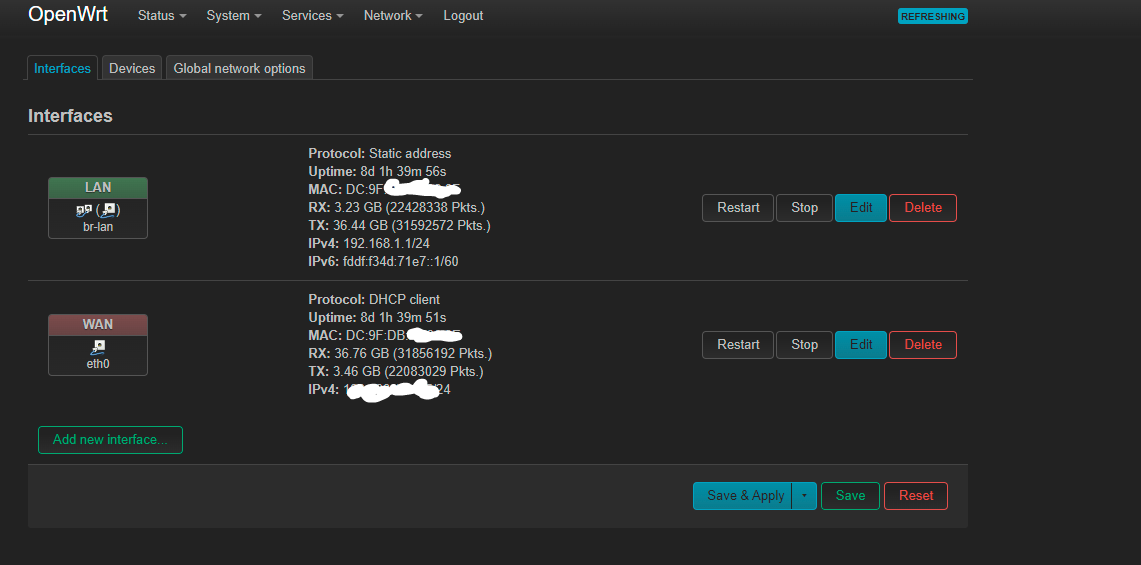The image size is (1141, 565).
Task: Click the red WAN interface badge
Action: (x=98, y=325)
